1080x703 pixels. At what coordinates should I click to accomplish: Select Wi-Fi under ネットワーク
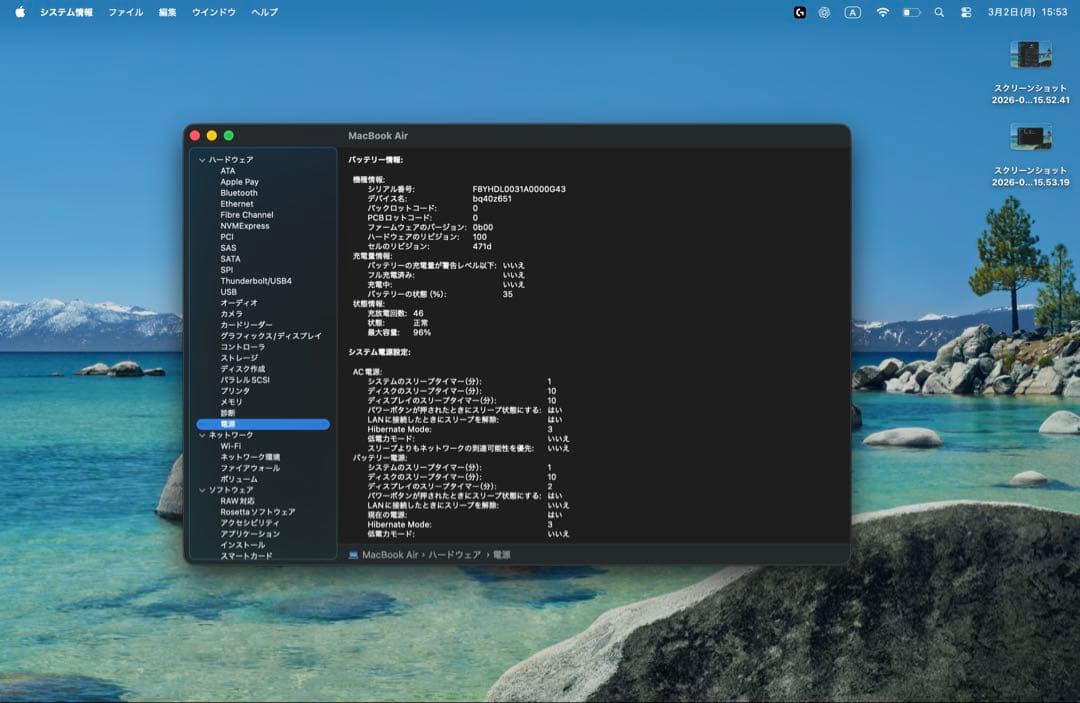(230, 446)
